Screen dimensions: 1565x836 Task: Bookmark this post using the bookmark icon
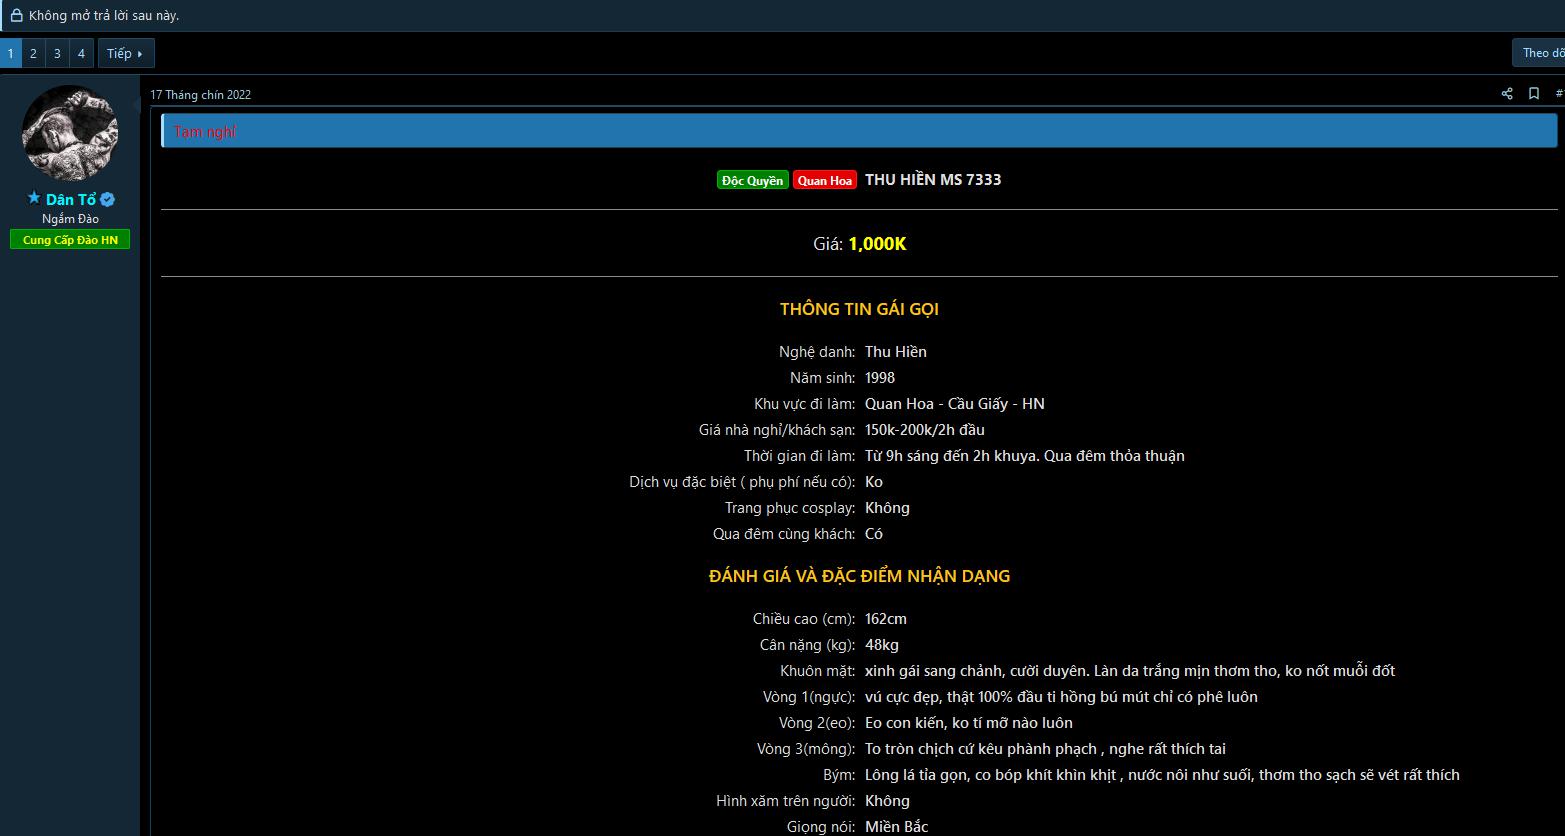pyautogui.click(x=1534, y=94)
